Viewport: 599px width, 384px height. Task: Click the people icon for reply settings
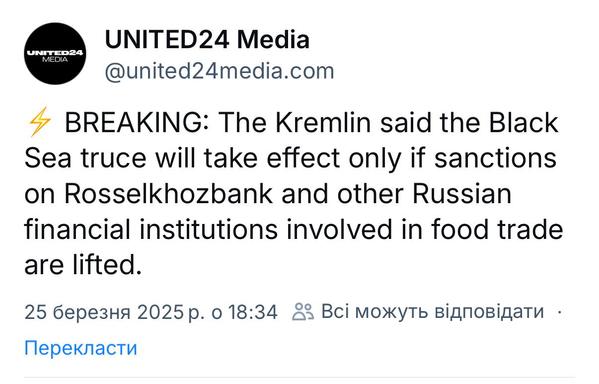click(303, 311)
